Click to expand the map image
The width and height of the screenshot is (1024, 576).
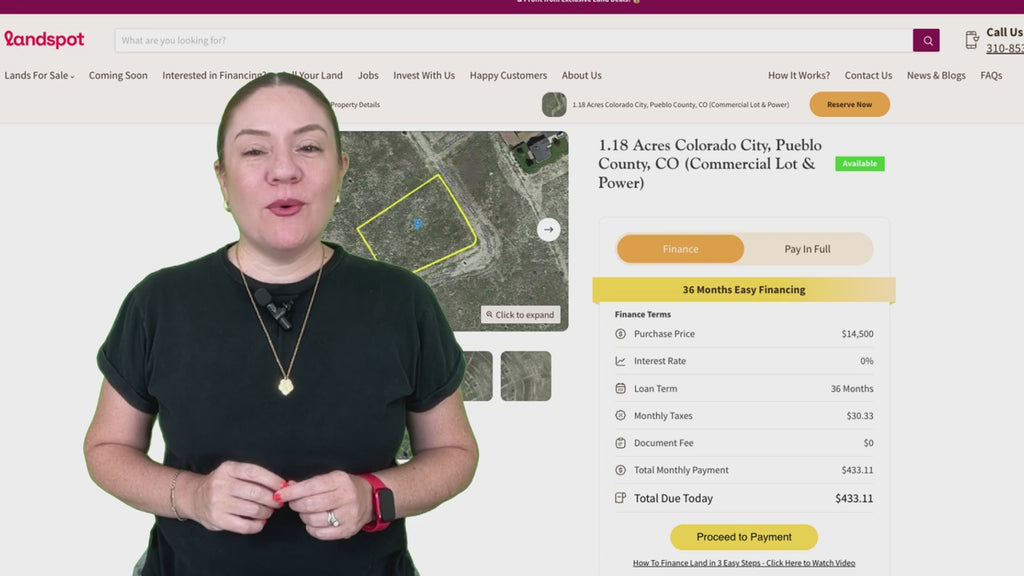pos(519,315)
